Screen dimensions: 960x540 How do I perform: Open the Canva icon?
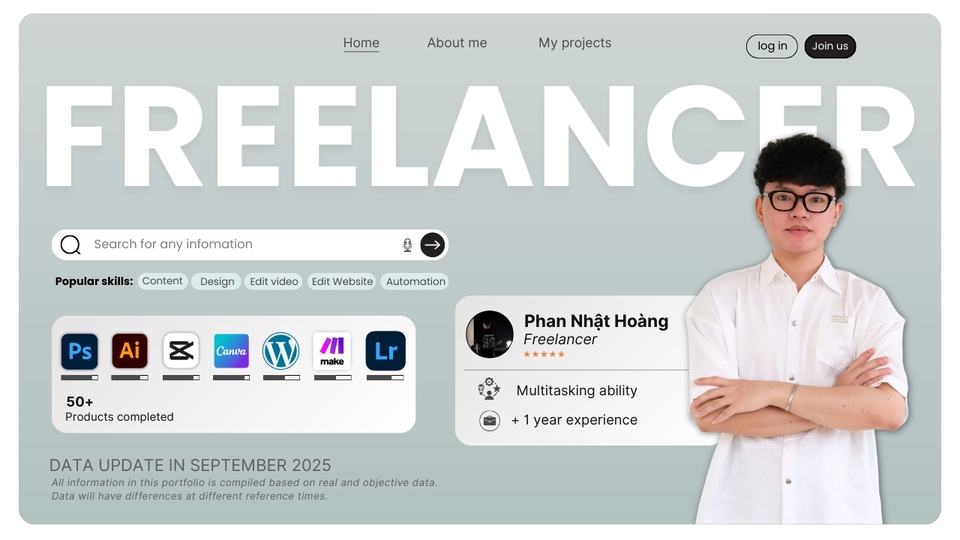(x=231, y=351)
